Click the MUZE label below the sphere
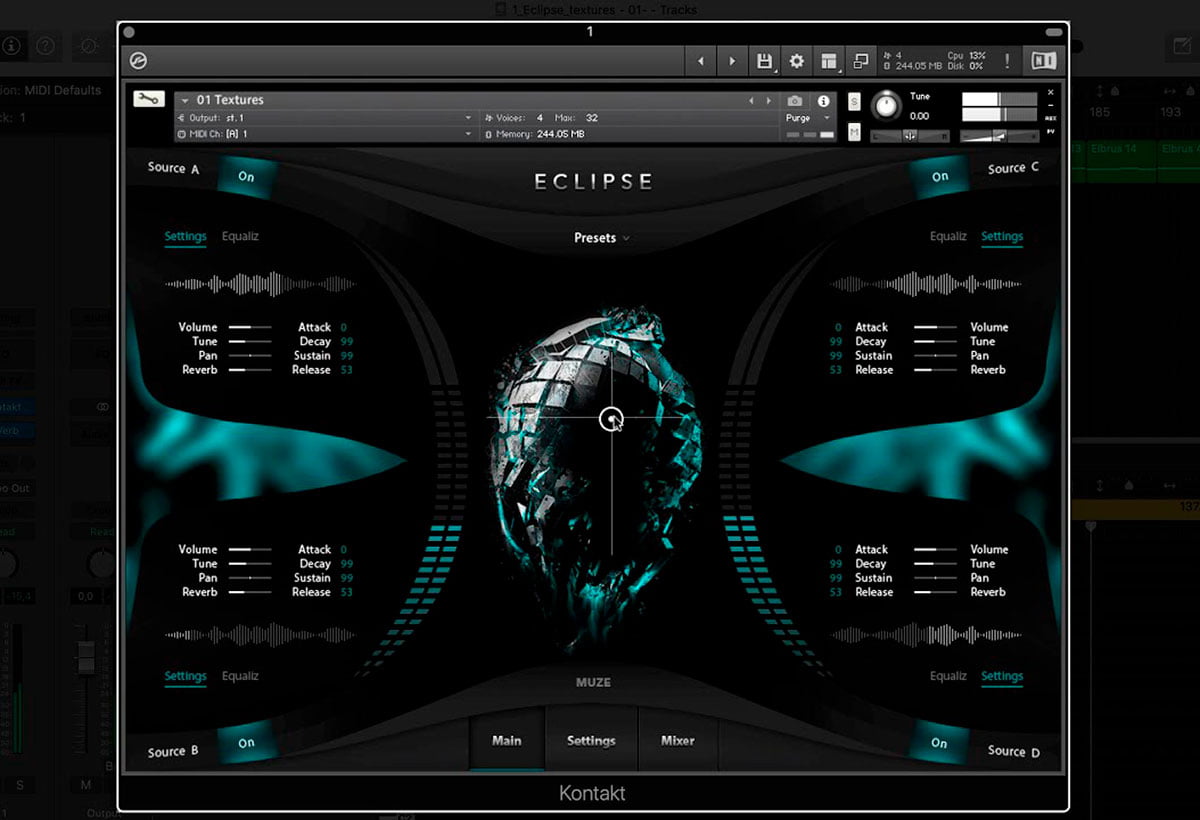Image resolution: width=1200 pixels, height=820 pixels. click(593, 682)
